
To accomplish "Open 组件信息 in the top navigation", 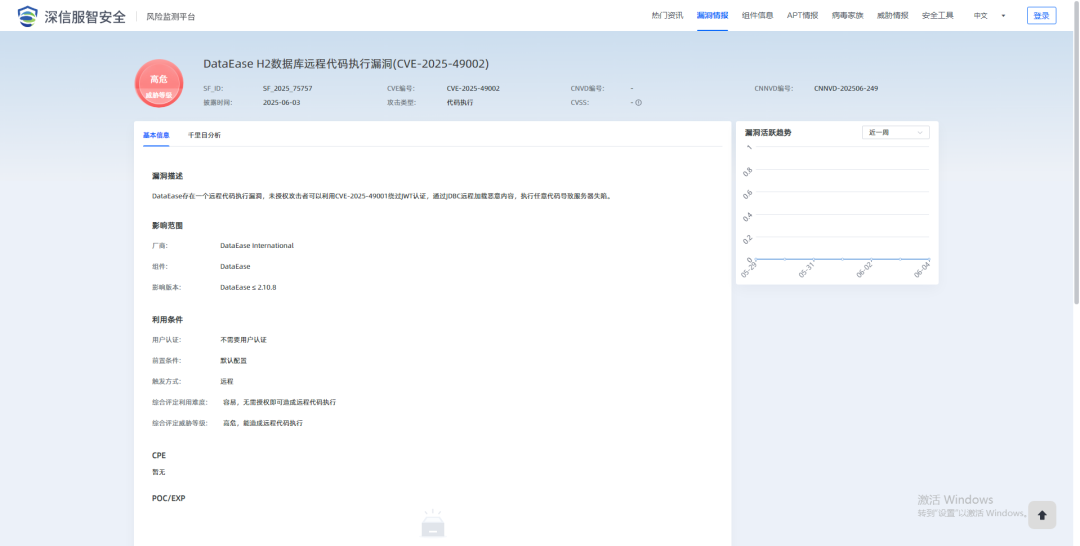I will click(758, 16).
